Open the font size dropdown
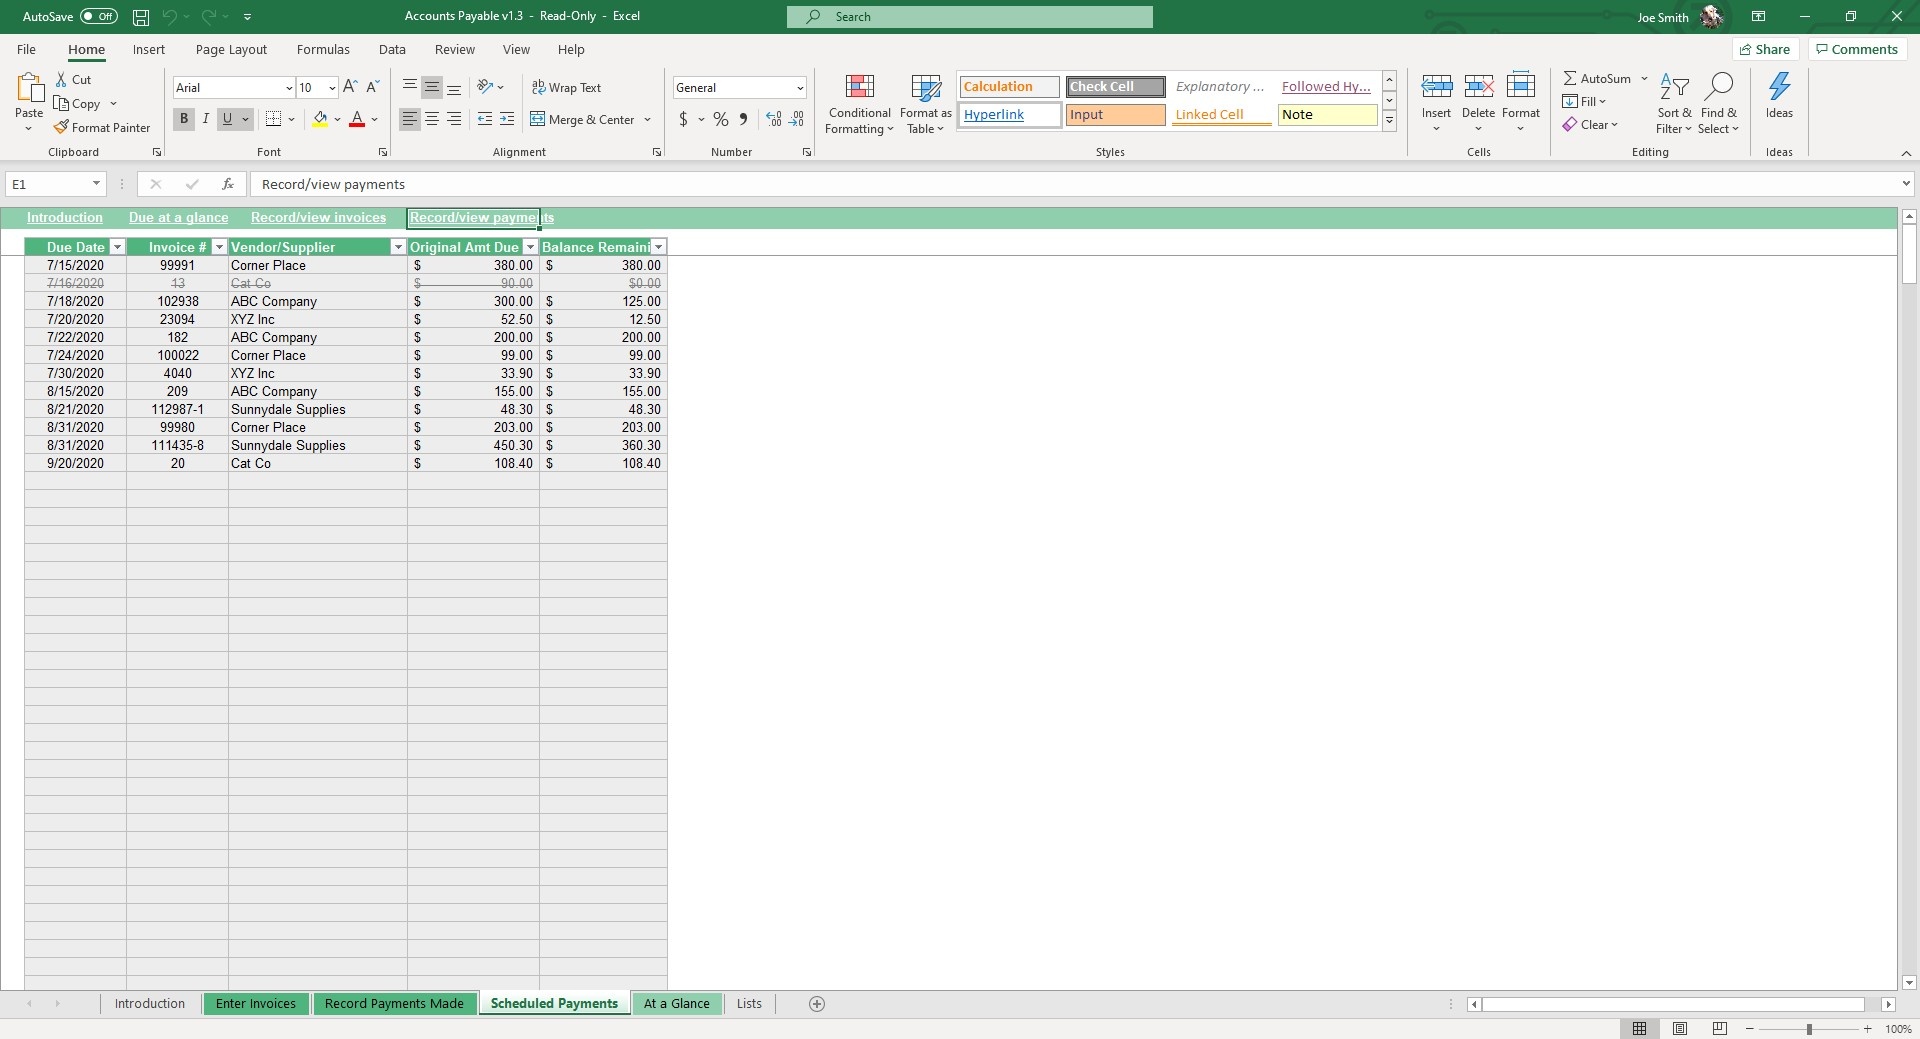The image size is (1920, 1039). coord(332,88)
